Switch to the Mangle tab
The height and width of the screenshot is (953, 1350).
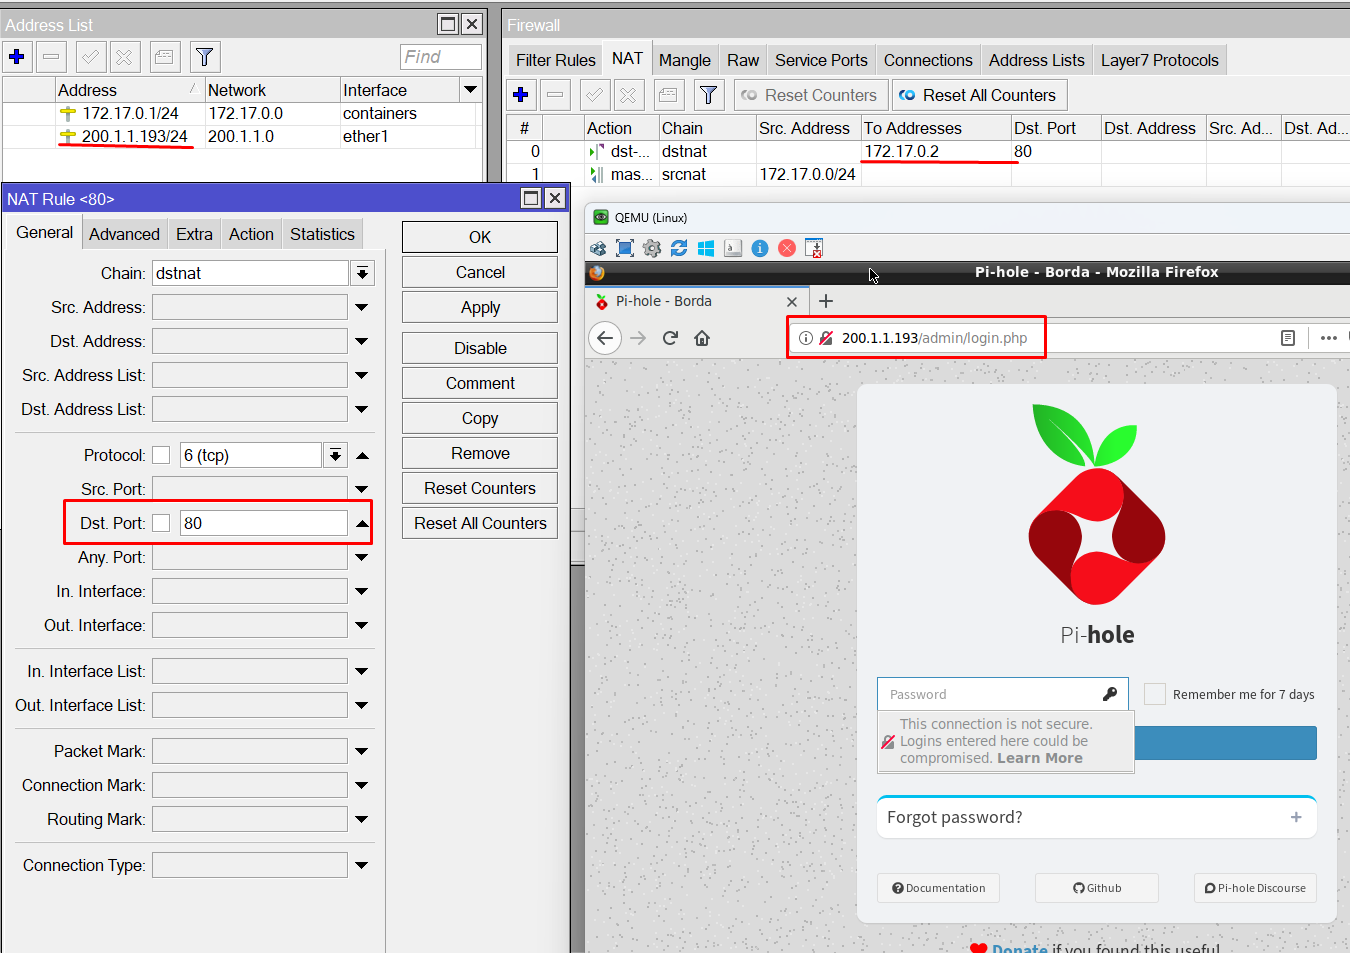(685, 60)
